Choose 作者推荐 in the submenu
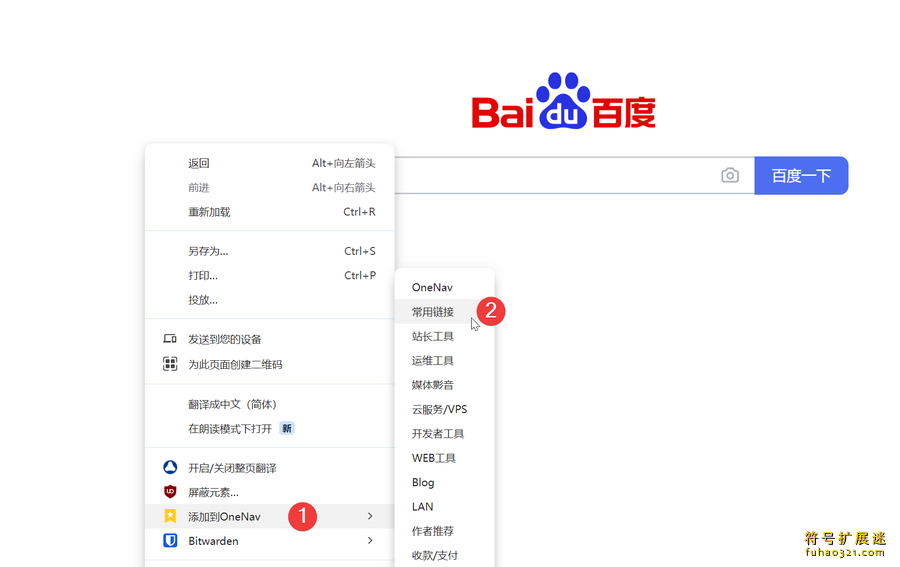This screenshot has height=567, width=900. coord(444,531)
